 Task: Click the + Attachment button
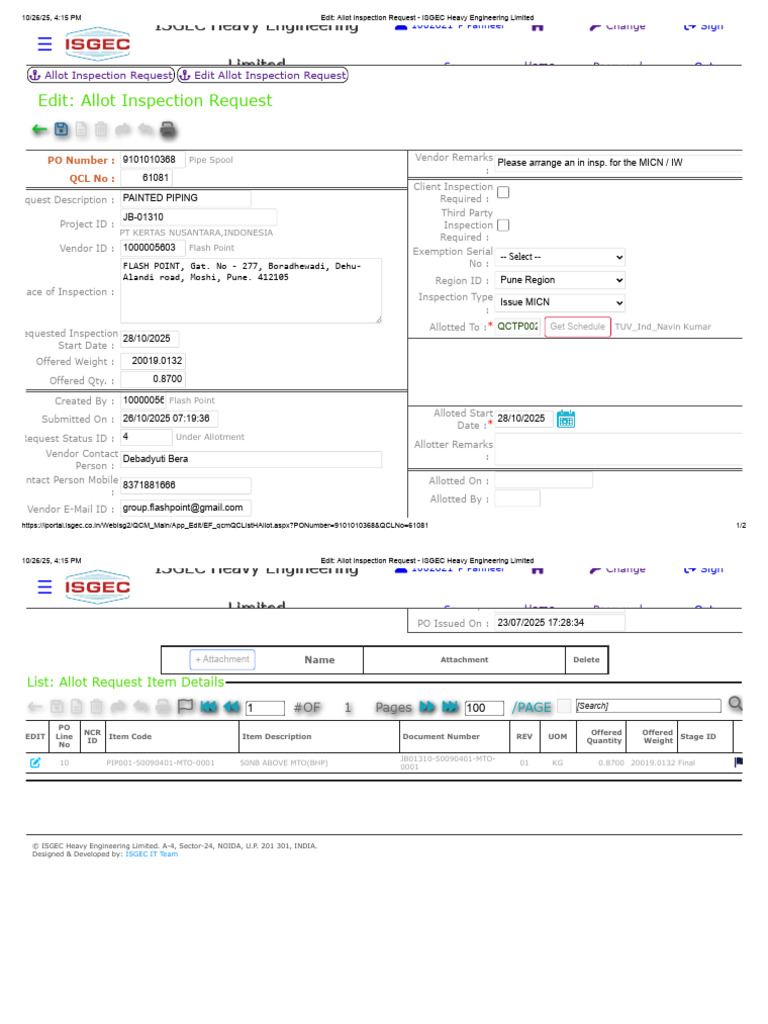pos(222,660)
